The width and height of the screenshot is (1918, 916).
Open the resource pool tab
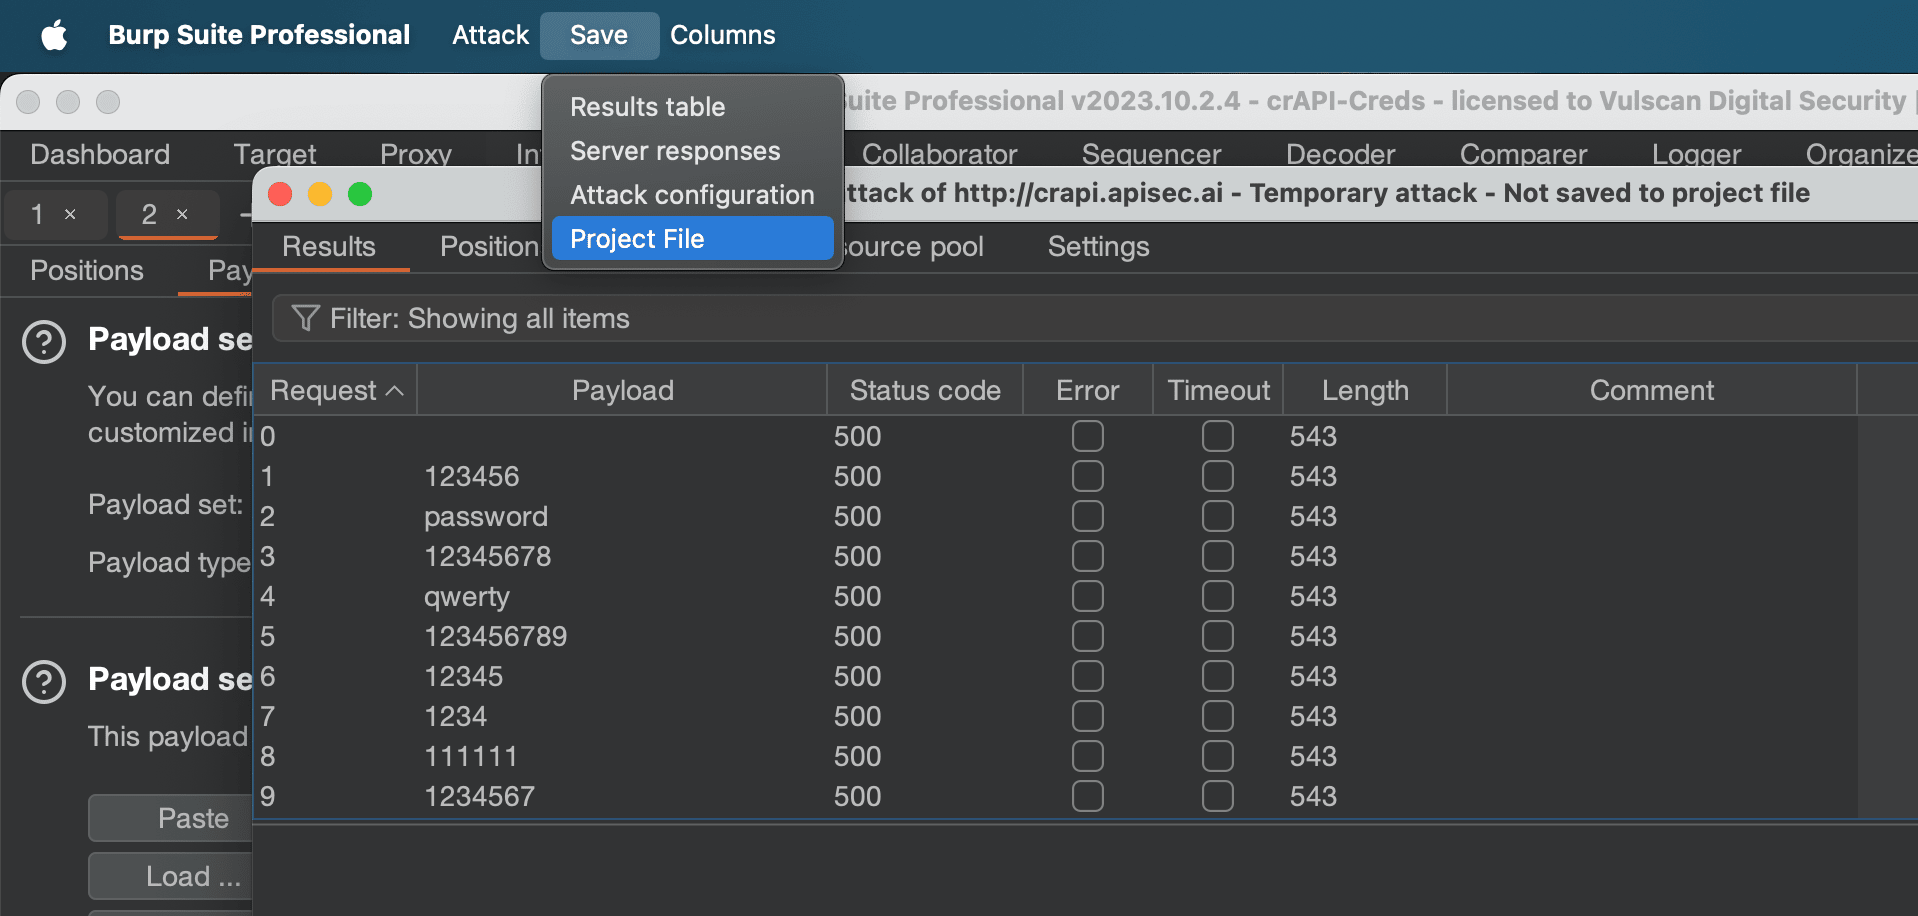point(914,247)
